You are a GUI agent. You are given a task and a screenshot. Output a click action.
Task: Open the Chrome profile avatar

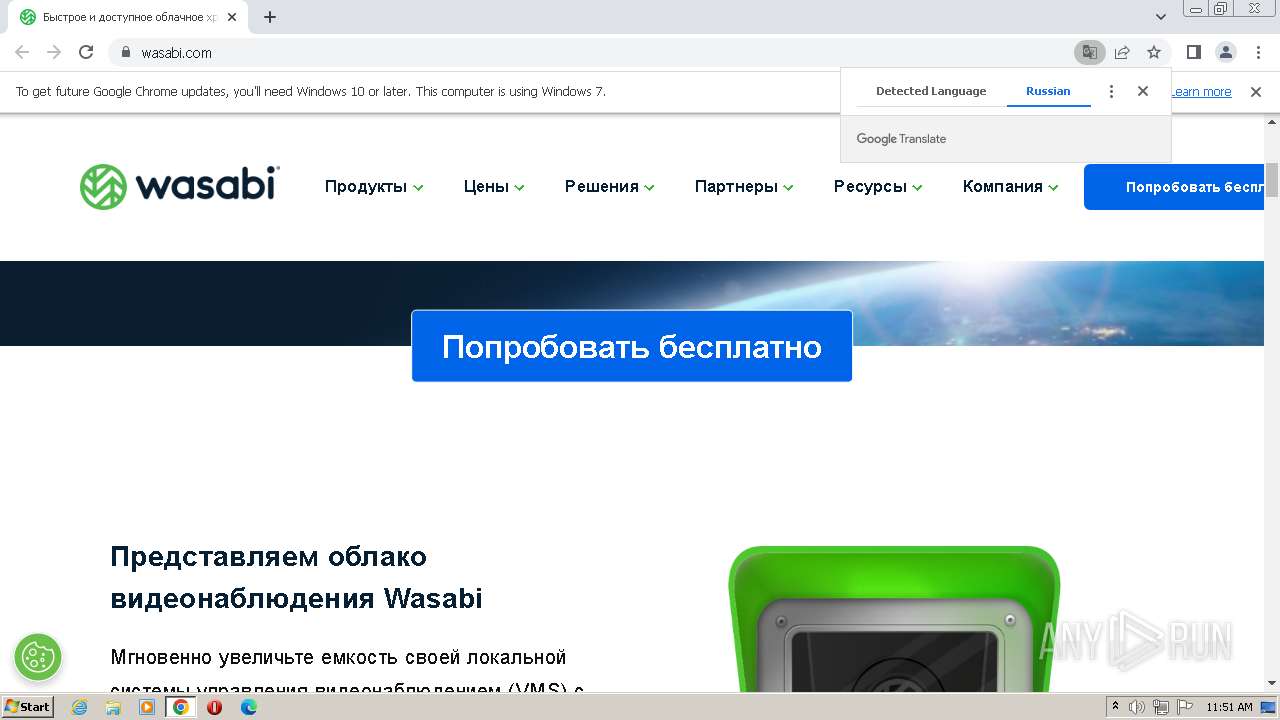1226,52
